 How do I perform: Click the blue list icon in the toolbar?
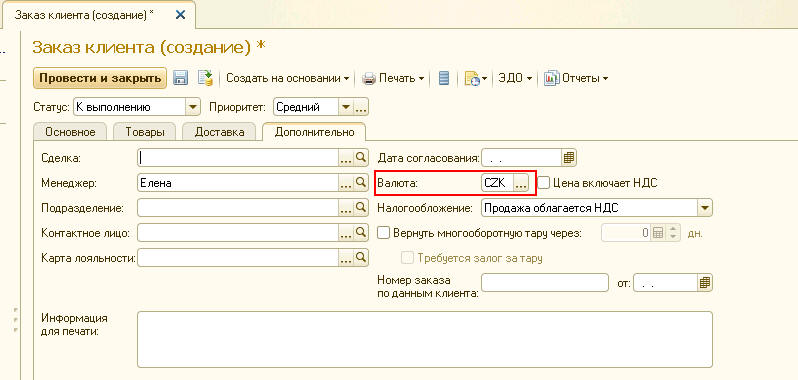point(444,78)
